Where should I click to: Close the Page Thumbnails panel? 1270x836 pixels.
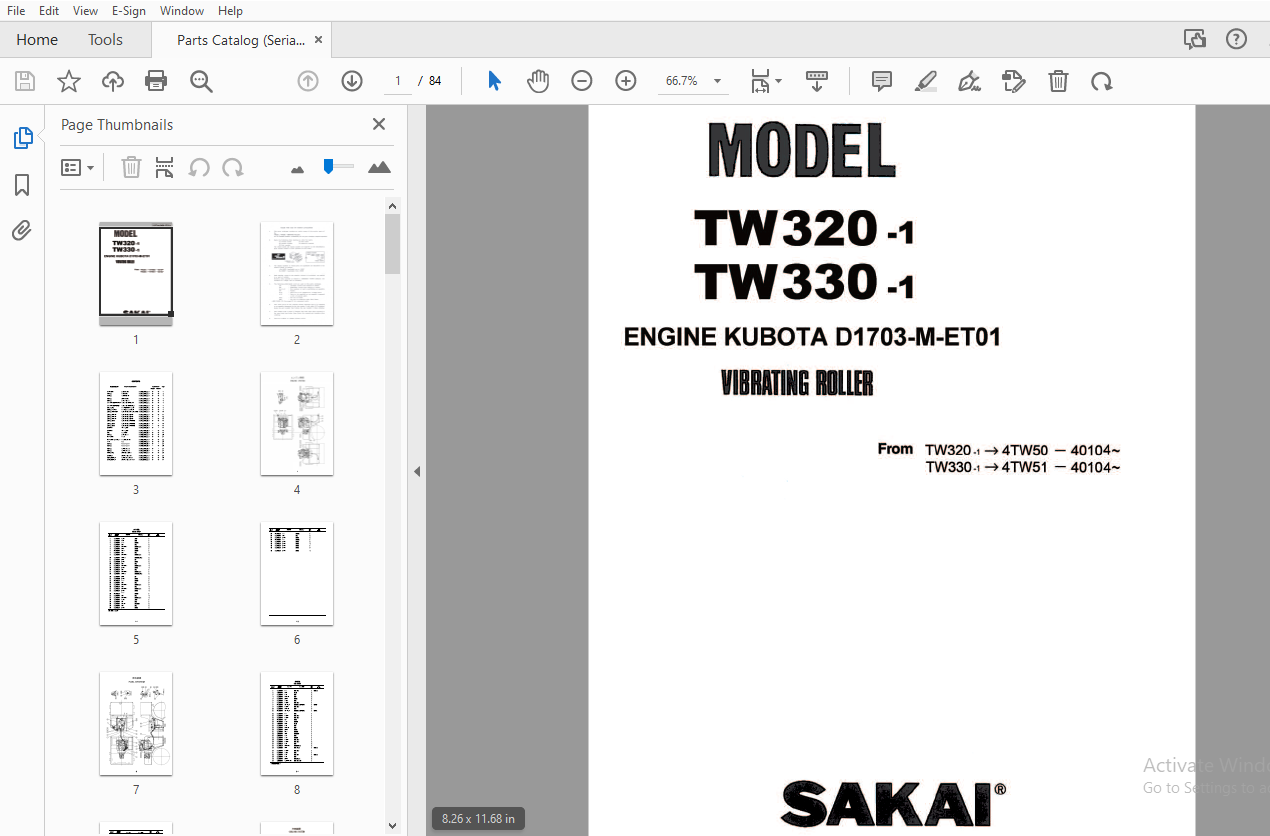point(379,124)
